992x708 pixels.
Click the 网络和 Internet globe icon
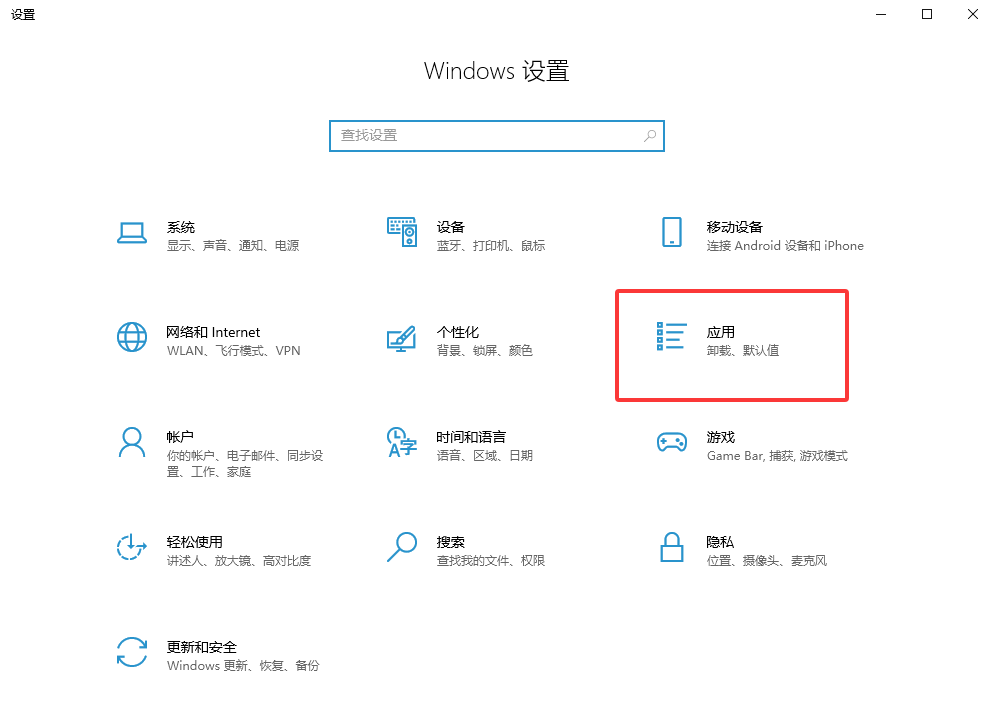[132, 337]
